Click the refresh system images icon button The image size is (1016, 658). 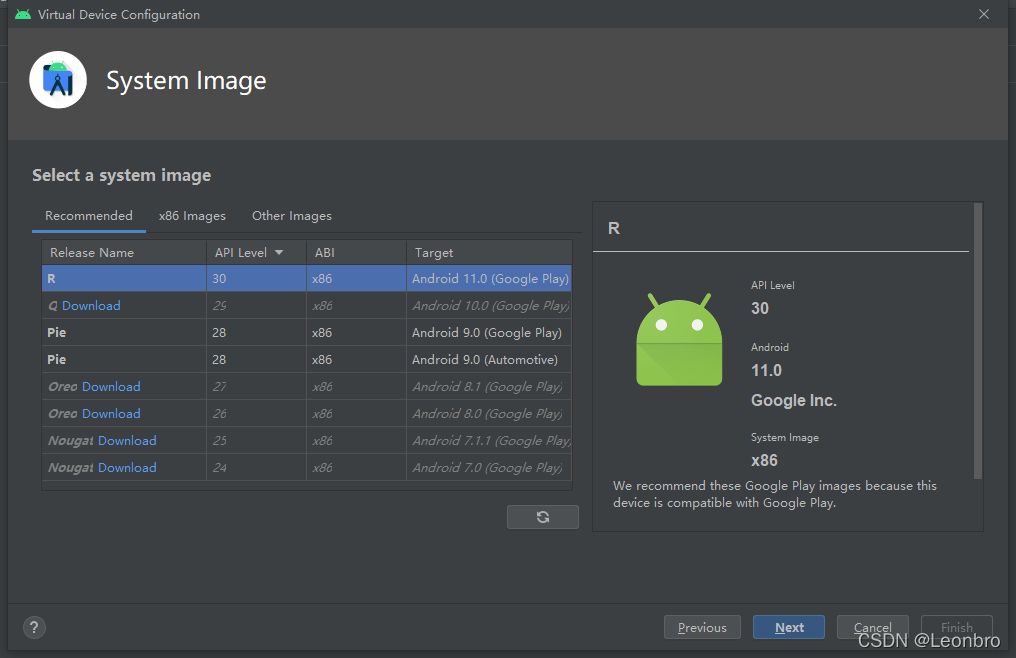coord(542,517)
